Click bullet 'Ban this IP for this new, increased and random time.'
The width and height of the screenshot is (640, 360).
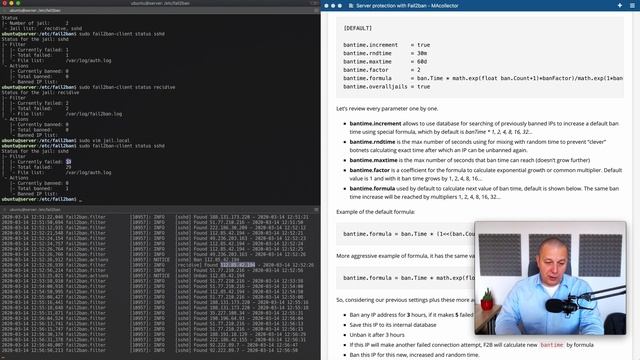click(x=414, y=355)
